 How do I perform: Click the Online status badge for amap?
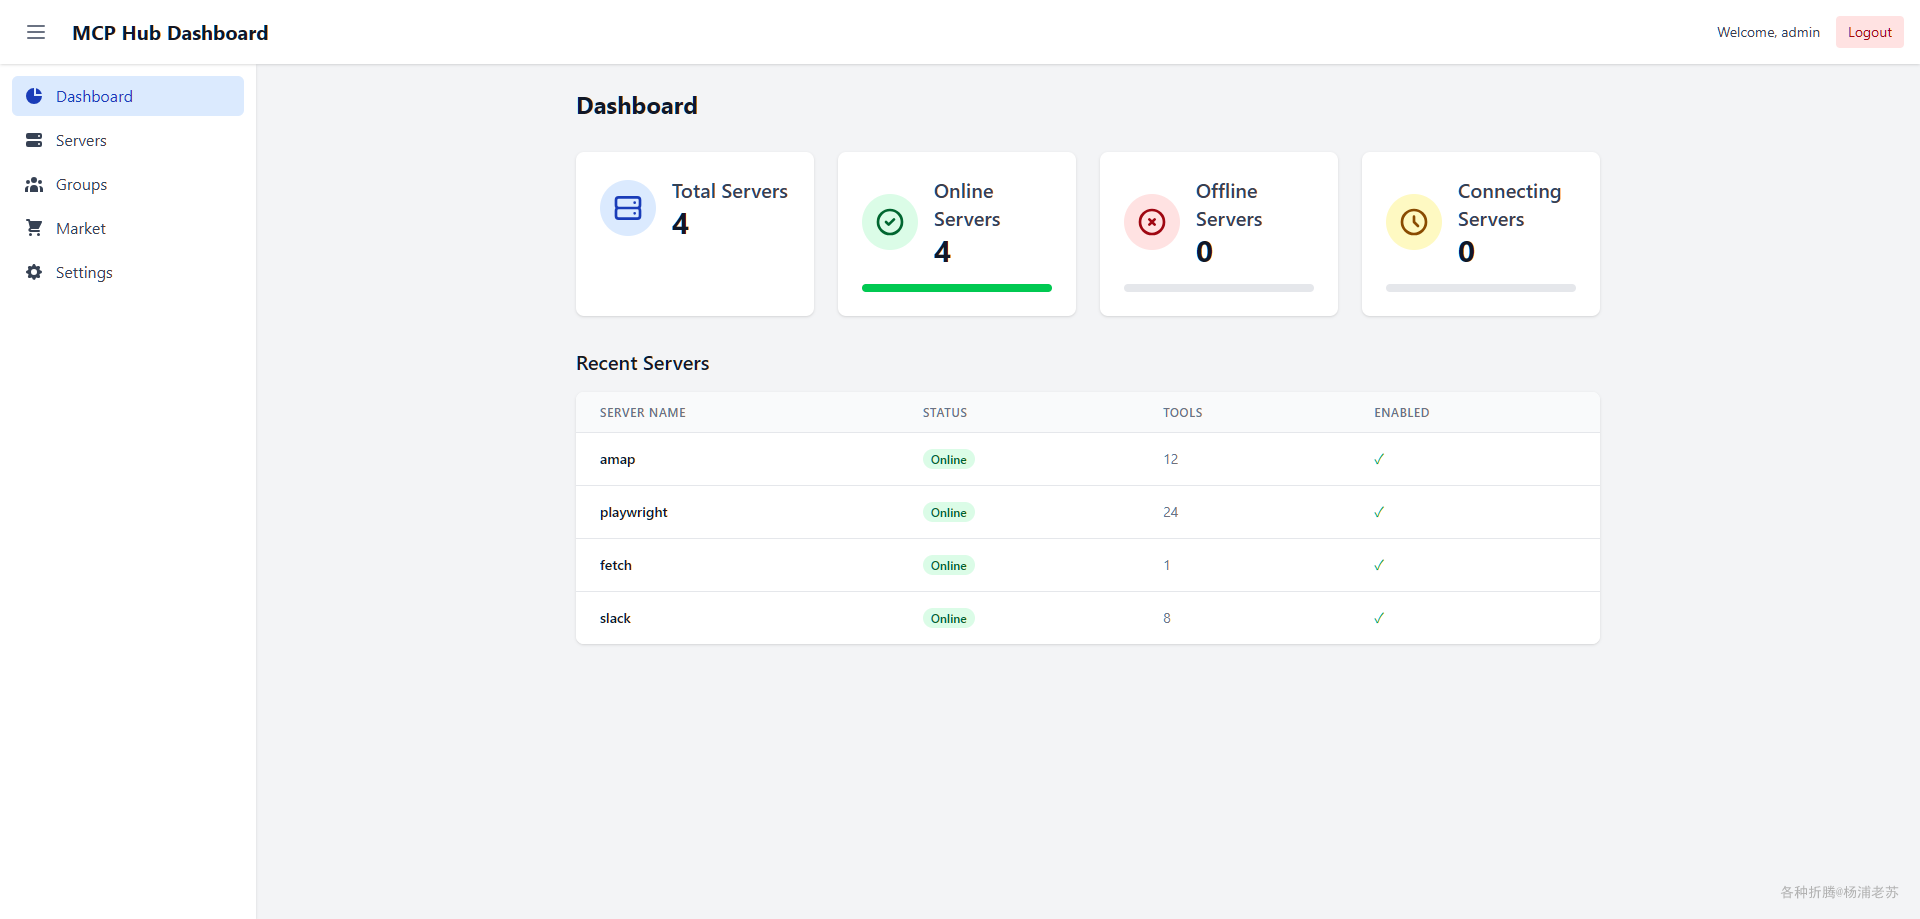click(948, 459)
